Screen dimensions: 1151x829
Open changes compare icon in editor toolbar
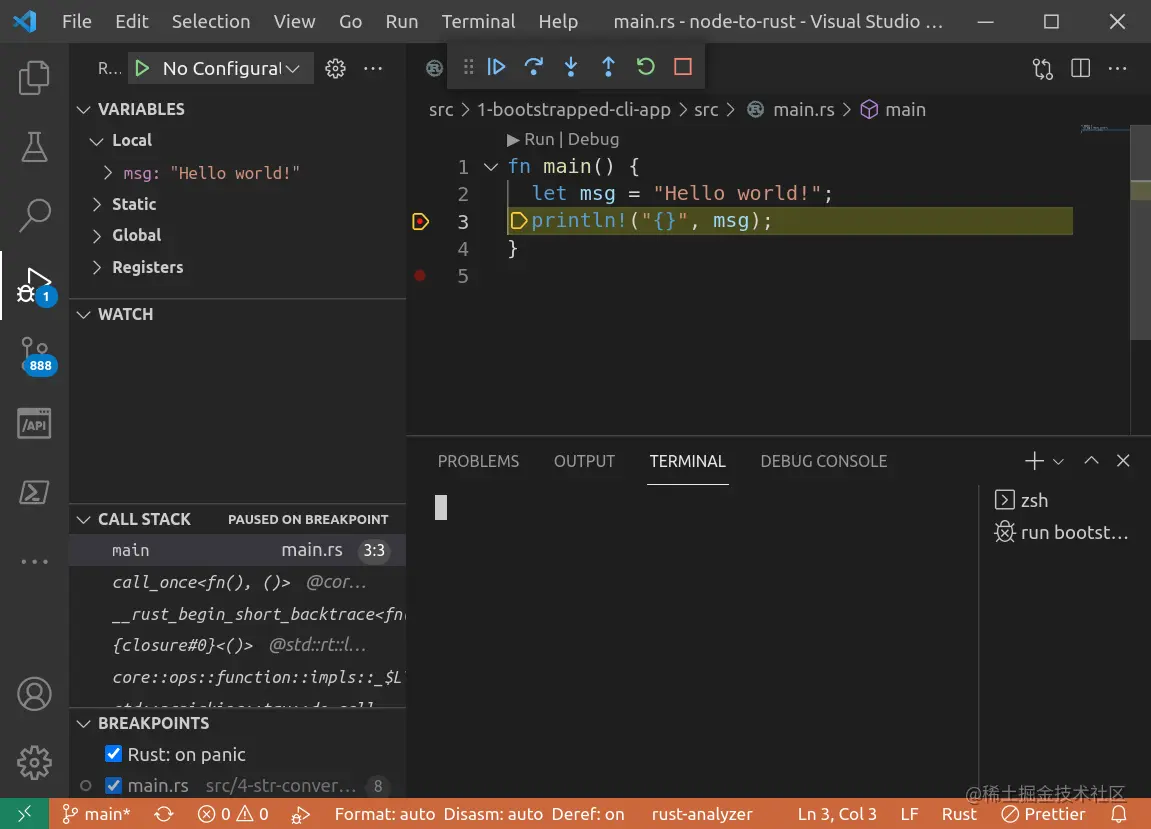[x=1043, y=68]
